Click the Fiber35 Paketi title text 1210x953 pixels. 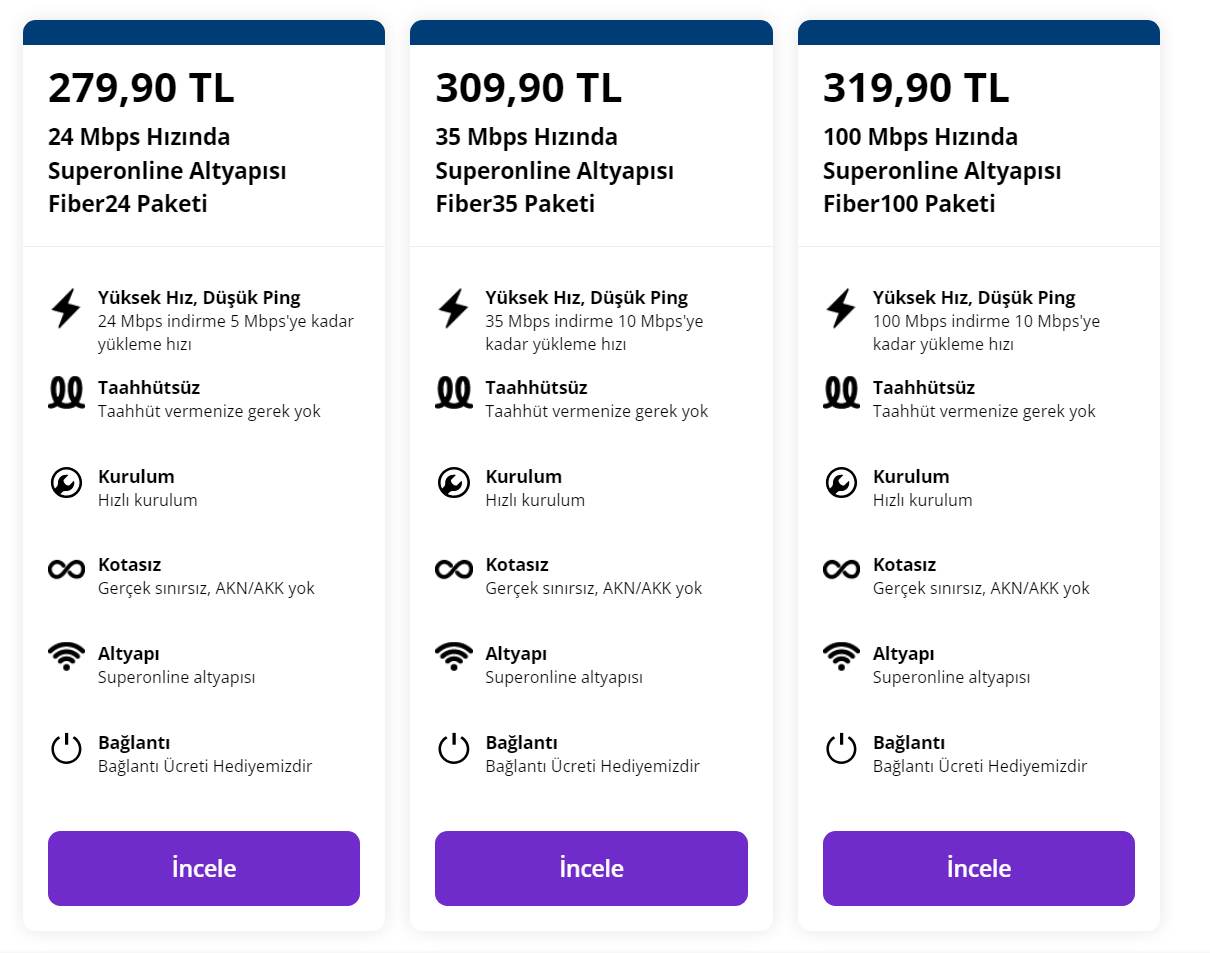click(515, 204)
